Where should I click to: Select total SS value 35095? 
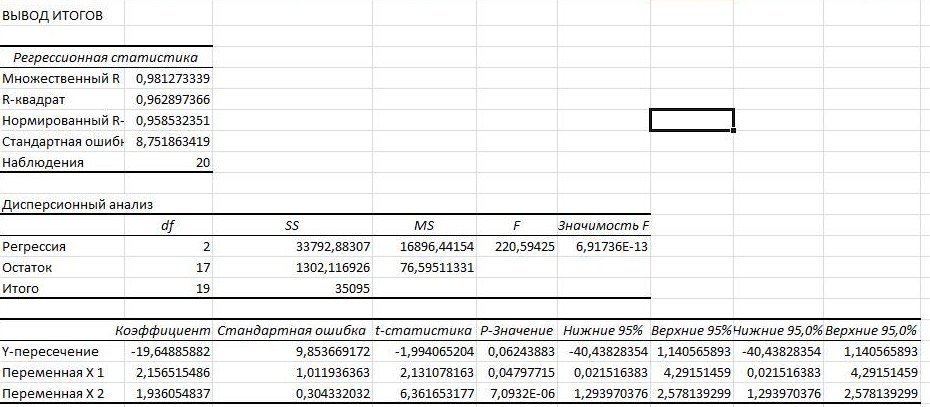click(292, 288)
